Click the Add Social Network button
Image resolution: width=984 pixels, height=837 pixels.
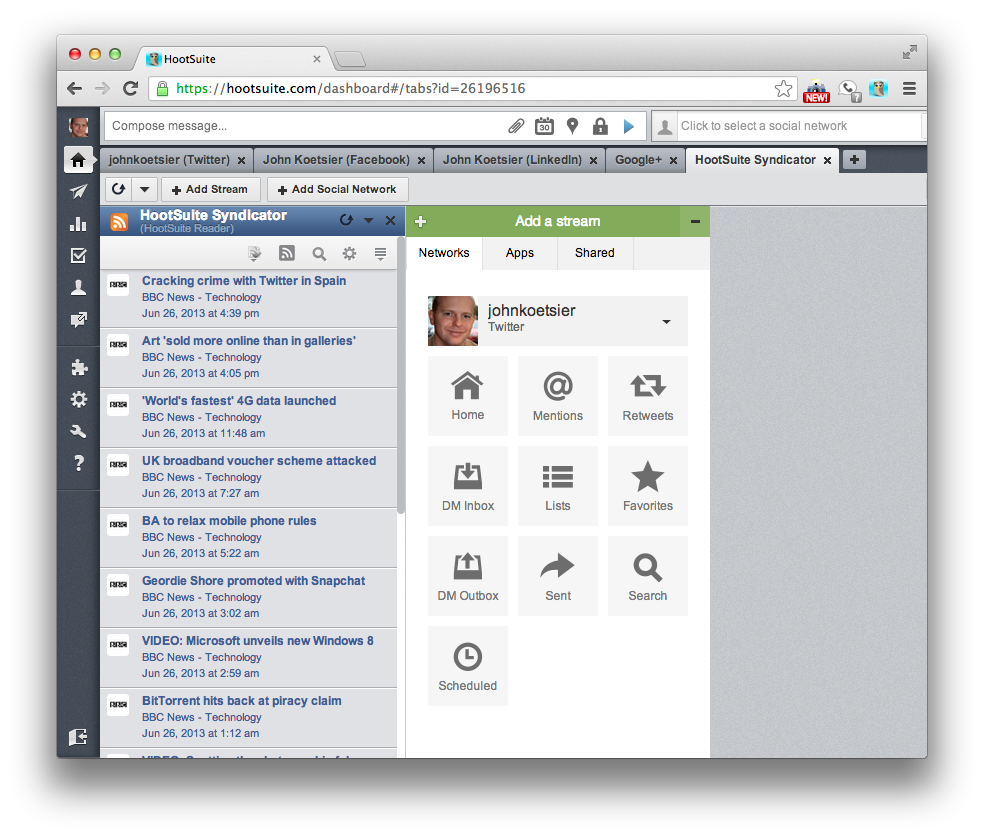point(337,189)
